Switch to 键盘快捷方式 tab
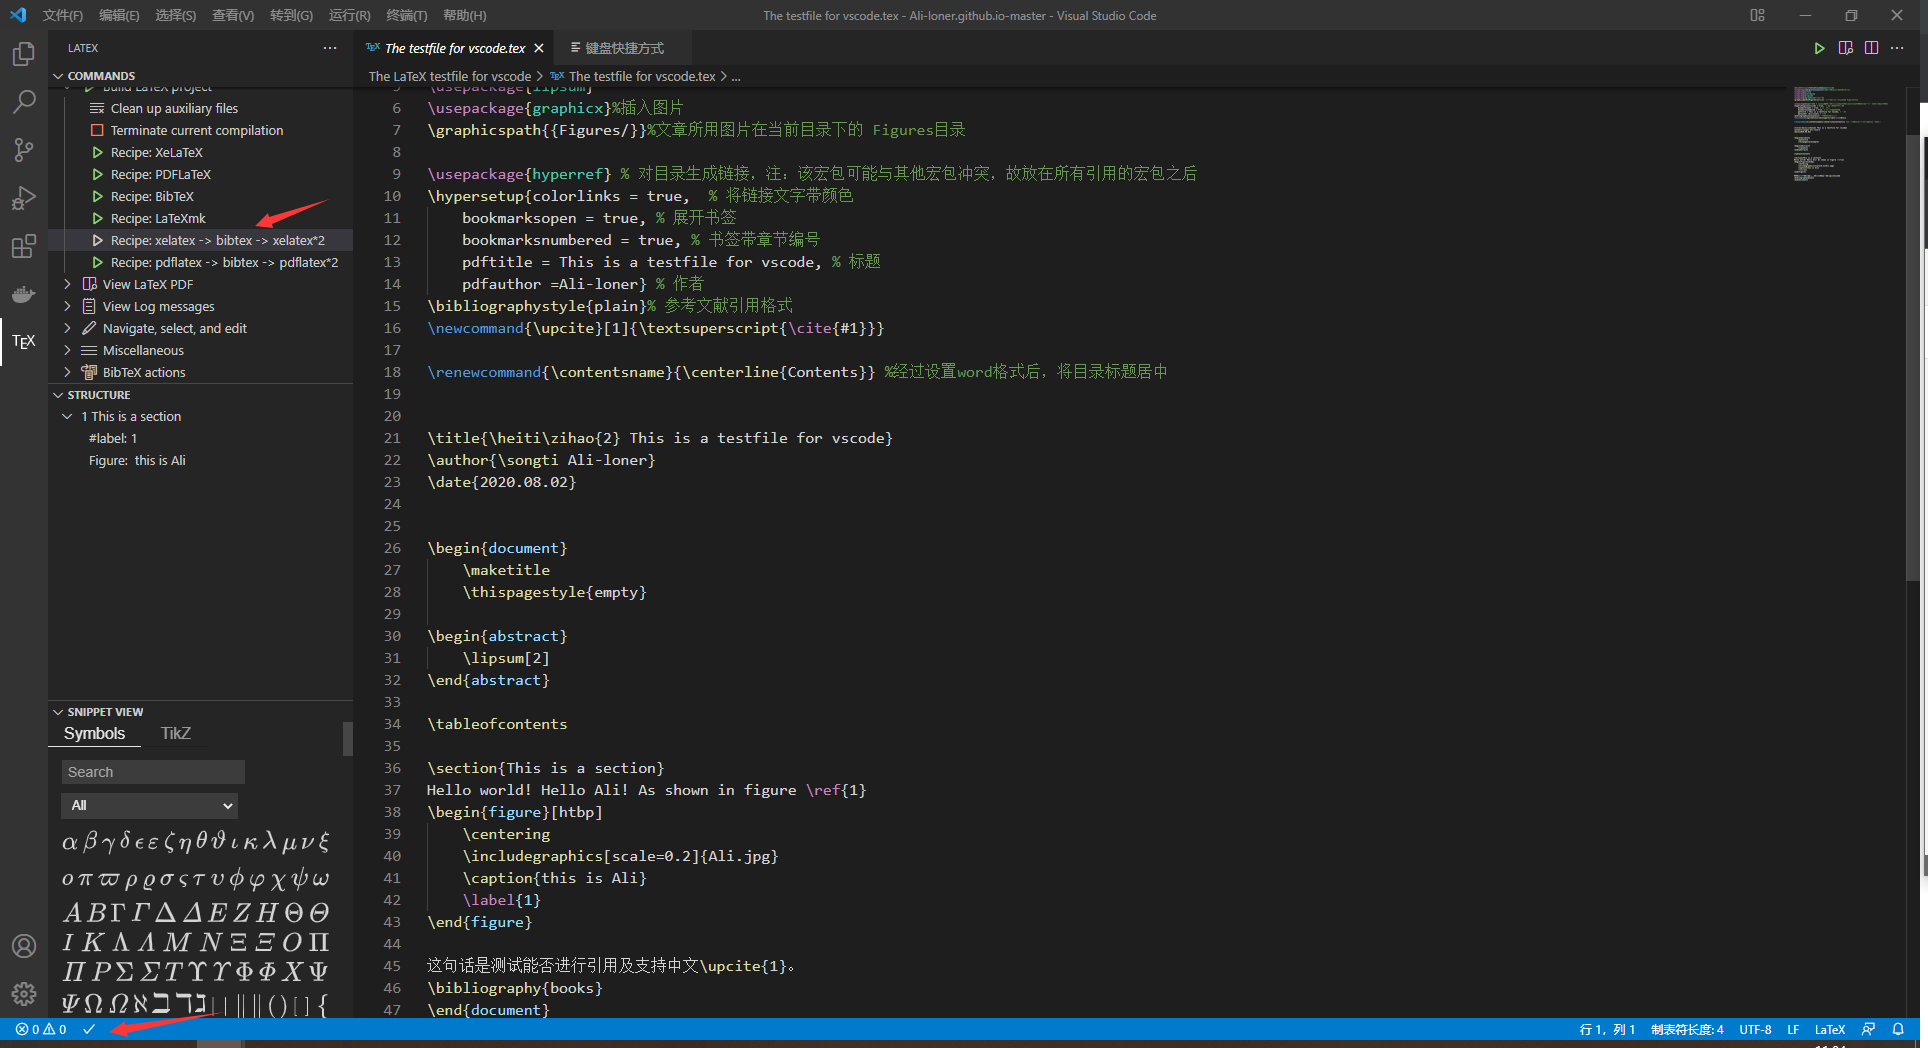1928x1048 pixels. 623,48
